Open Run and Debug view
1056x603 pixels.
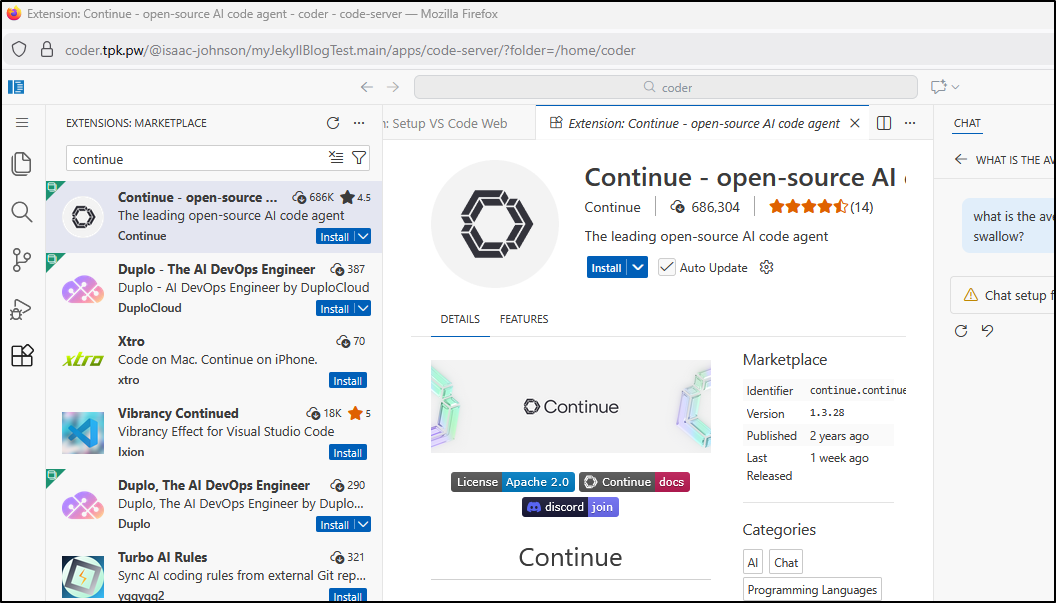[x=22, y=309]
